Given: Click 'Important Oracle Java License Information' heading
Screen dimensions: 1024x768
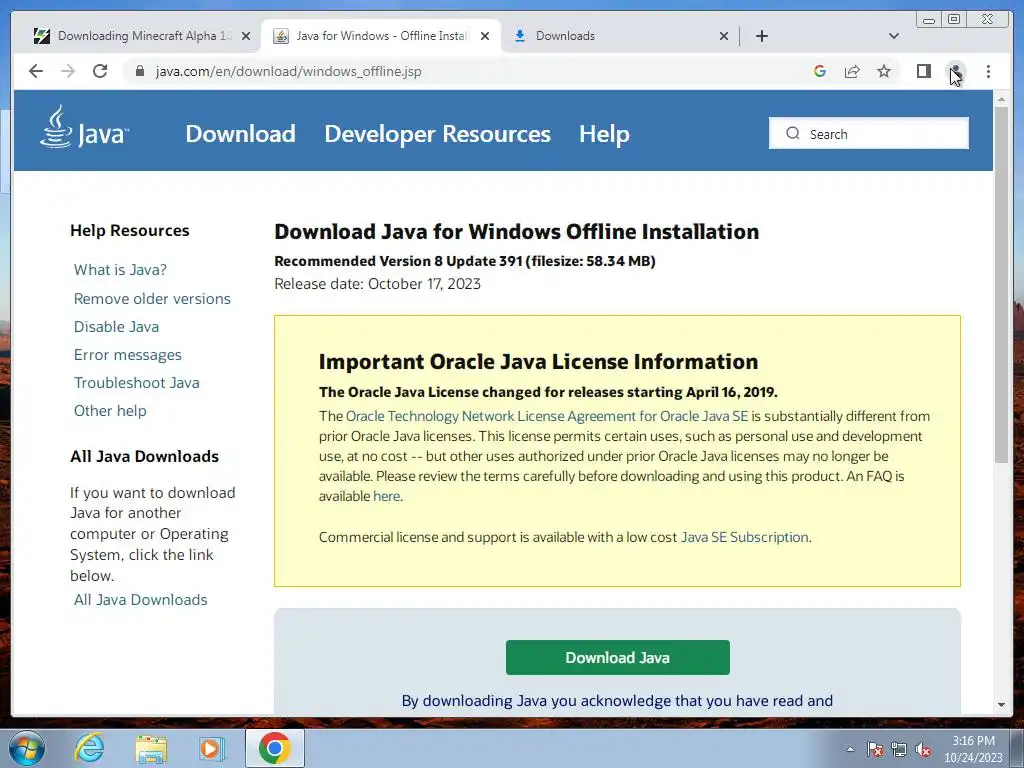Looking at the screenshot, I should coord(538,361).
